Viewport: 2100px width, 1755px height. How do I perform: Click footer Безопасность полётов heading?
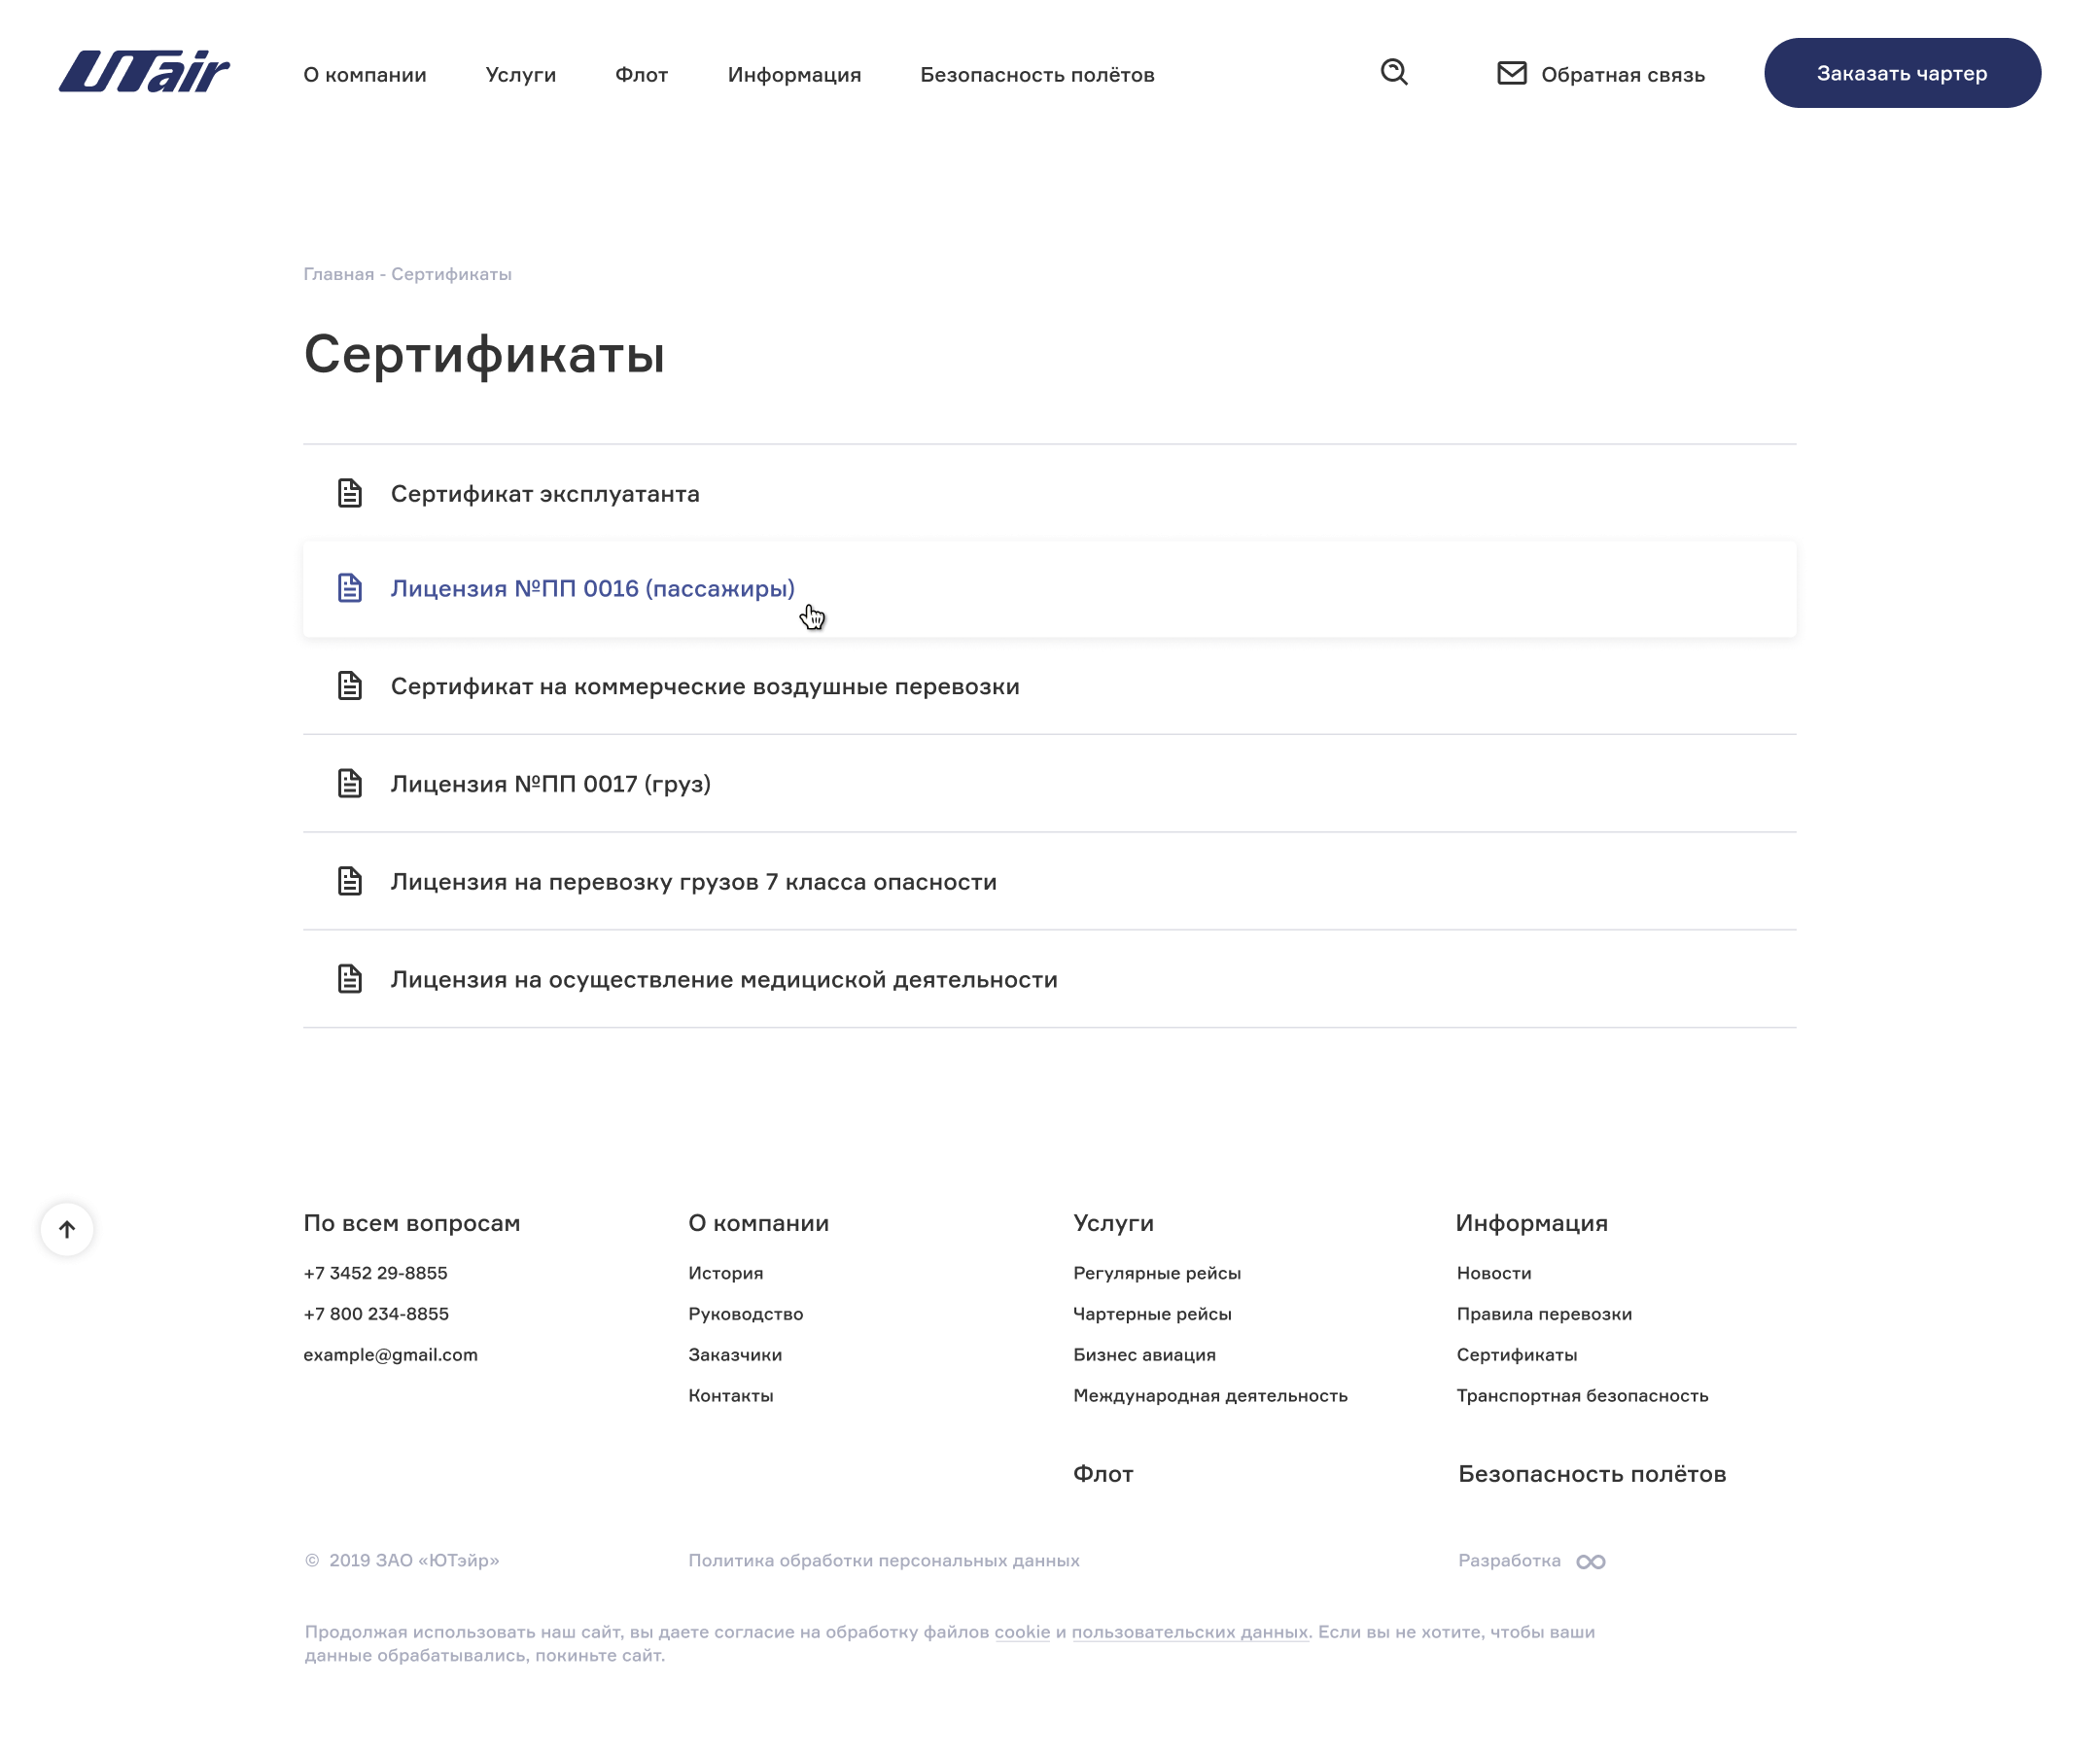click(x=1592, y=1474)
